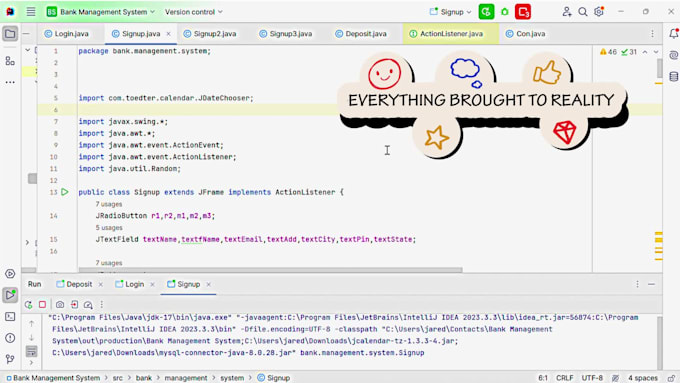Click the 6:1 caret position indicator
The height and width of the screenshot is (383, 680).
543,378
